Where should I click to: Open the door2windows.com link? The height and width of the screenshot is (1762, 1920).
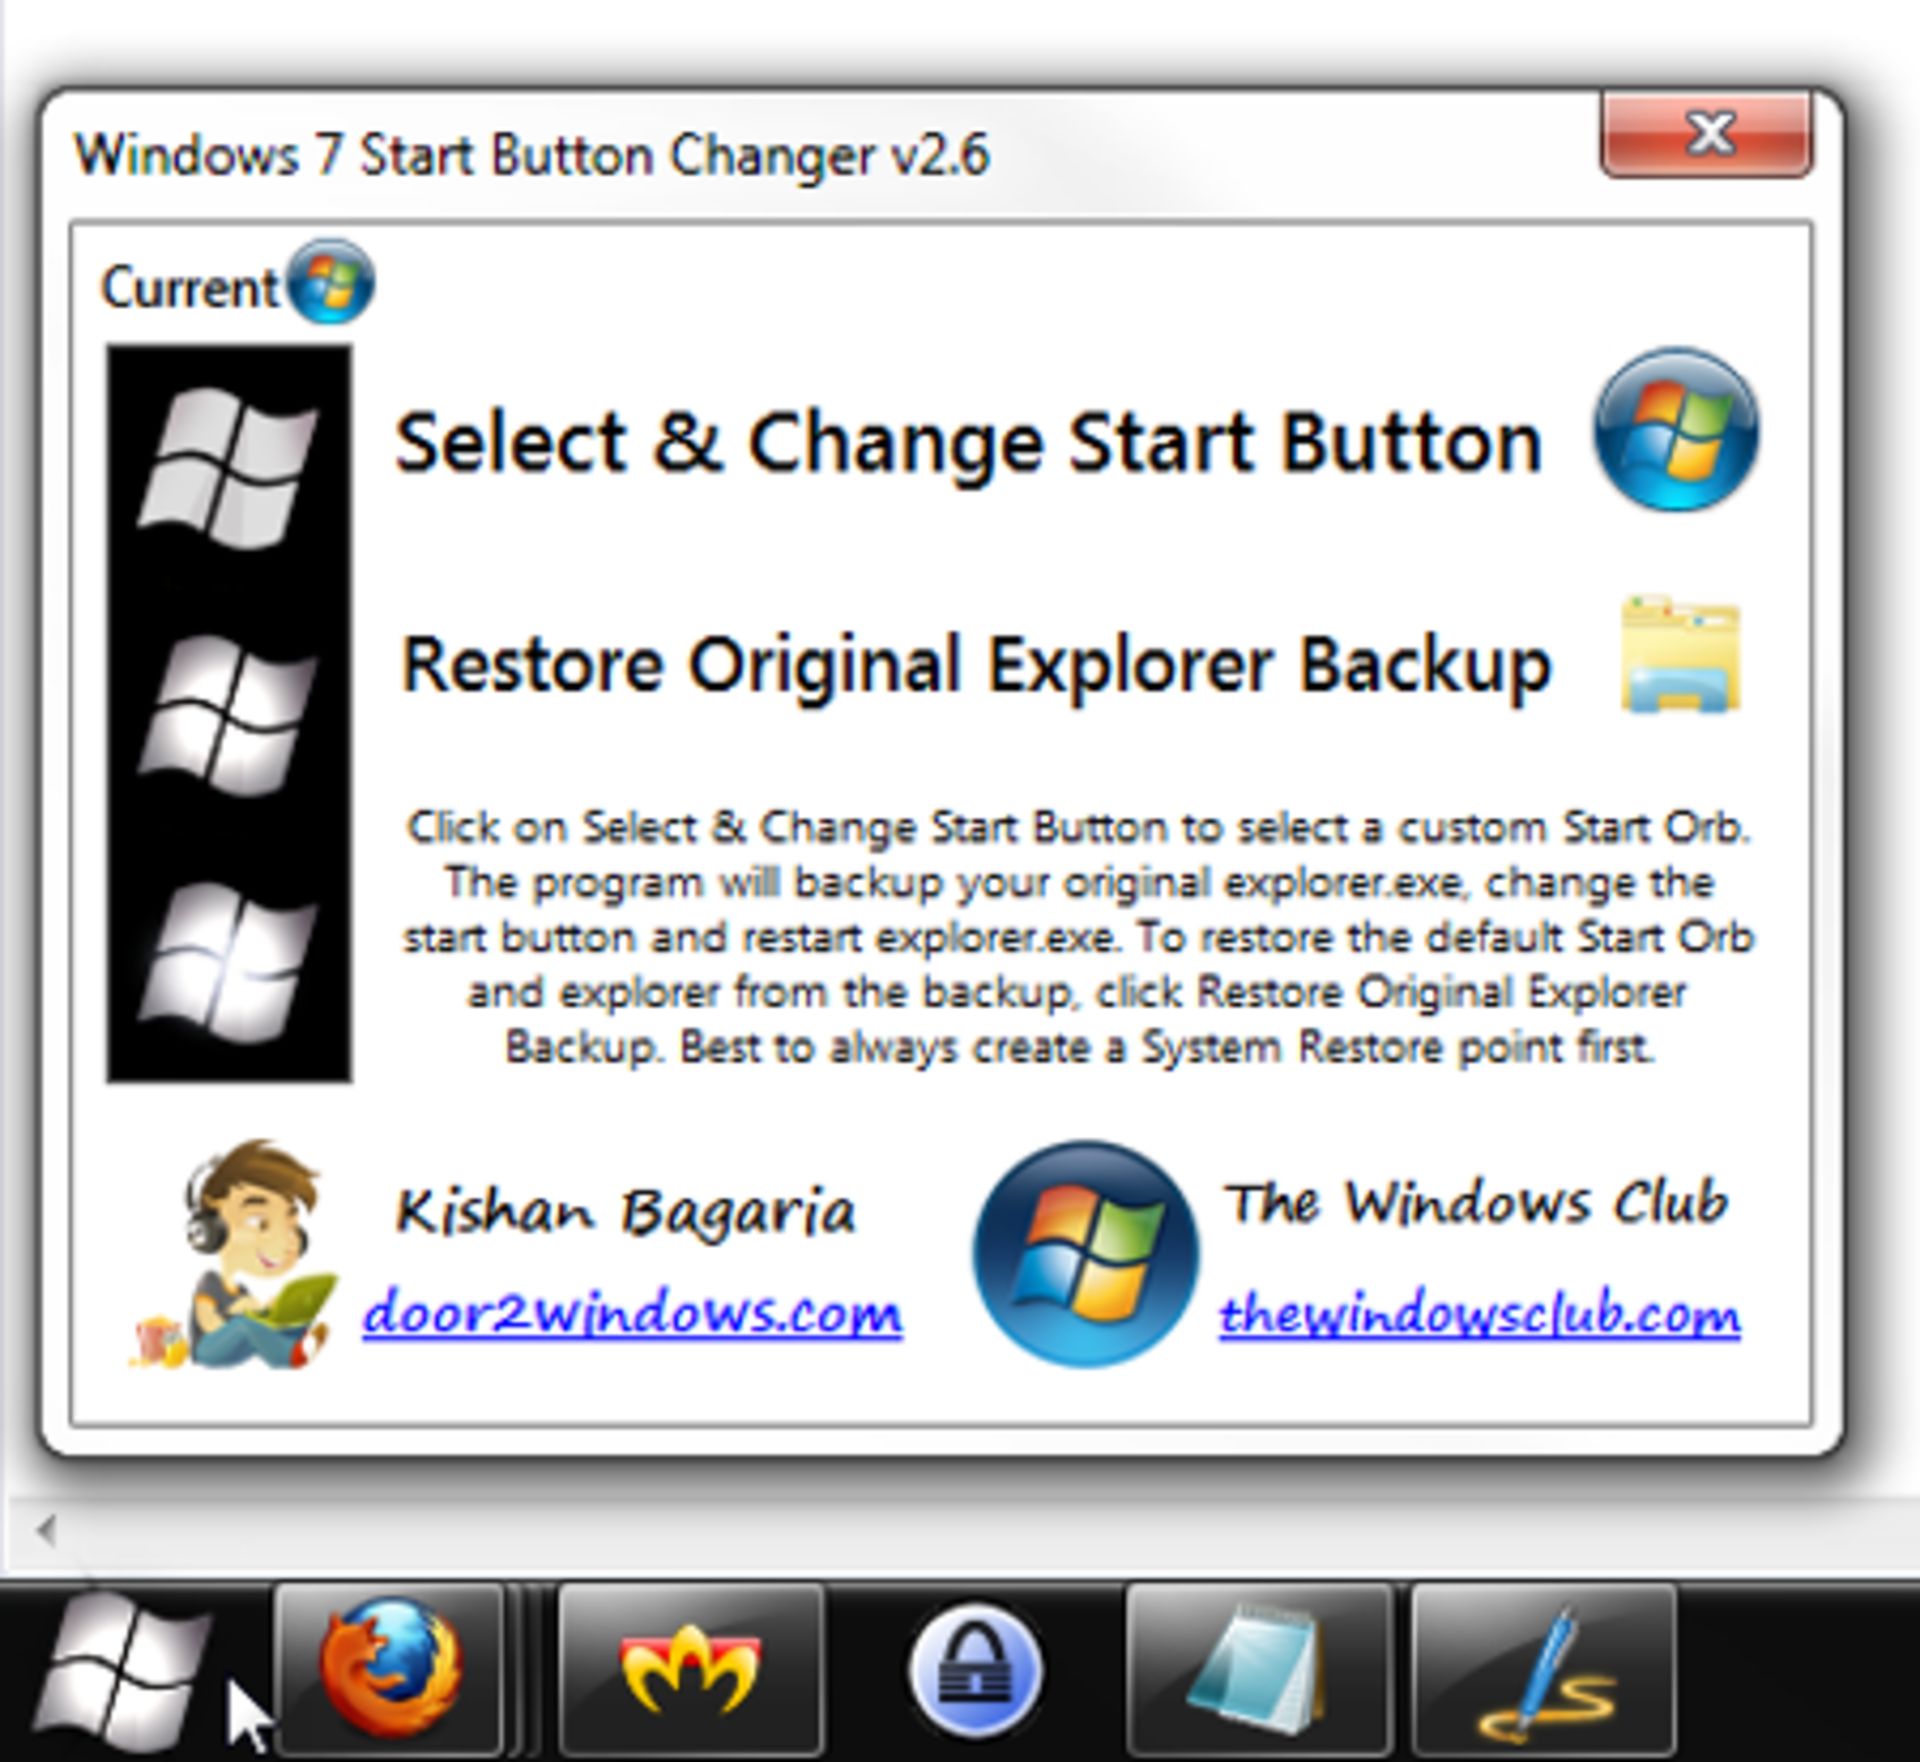coord(632,1313)
